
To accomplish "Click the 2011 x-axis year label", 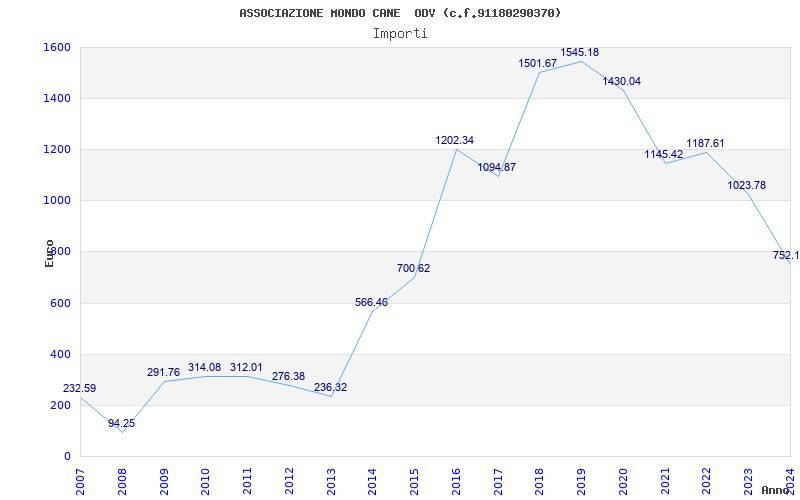I will pos(247,480).
